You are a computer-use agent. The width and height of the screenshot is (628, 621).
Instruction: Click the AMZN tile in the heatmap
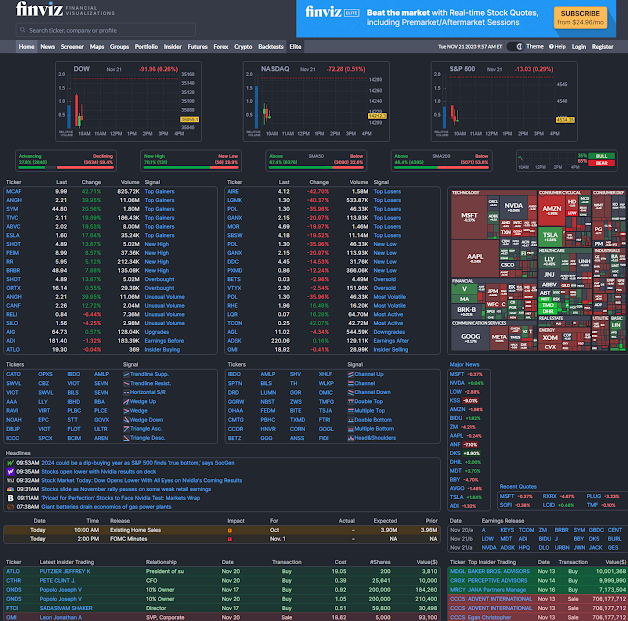[552, 210]
